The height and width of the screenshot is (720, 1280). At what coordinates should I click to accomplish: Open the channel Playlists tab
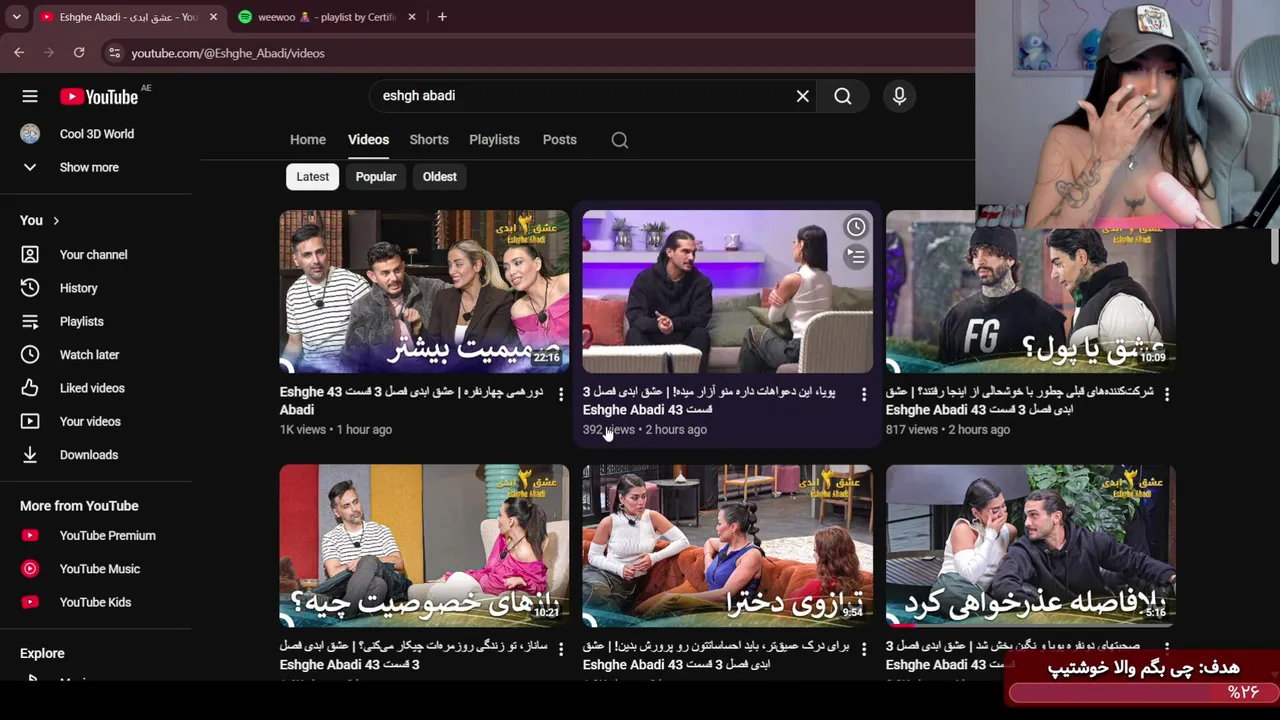(494, 140)
